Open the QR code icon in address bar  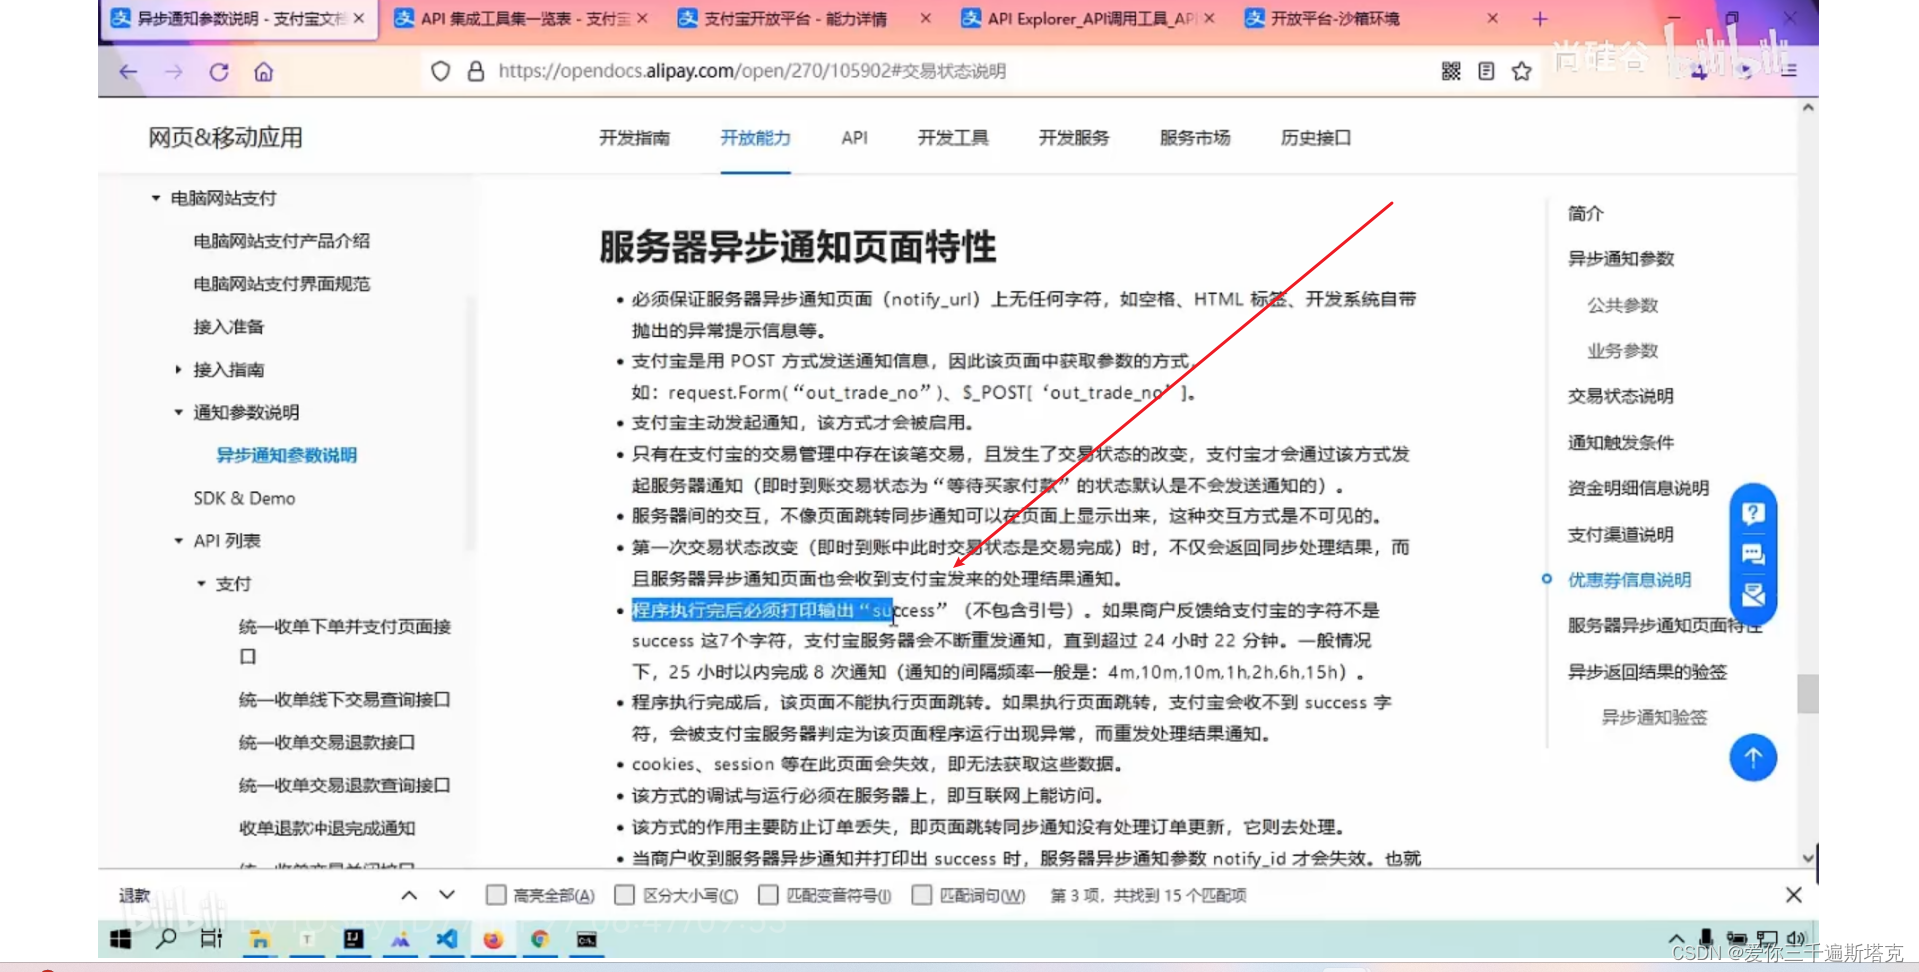1451,71
